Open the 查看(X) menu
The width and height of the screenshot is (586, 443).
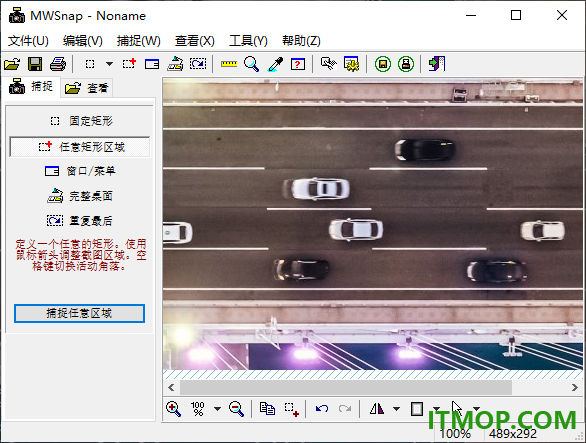point(195,41)
